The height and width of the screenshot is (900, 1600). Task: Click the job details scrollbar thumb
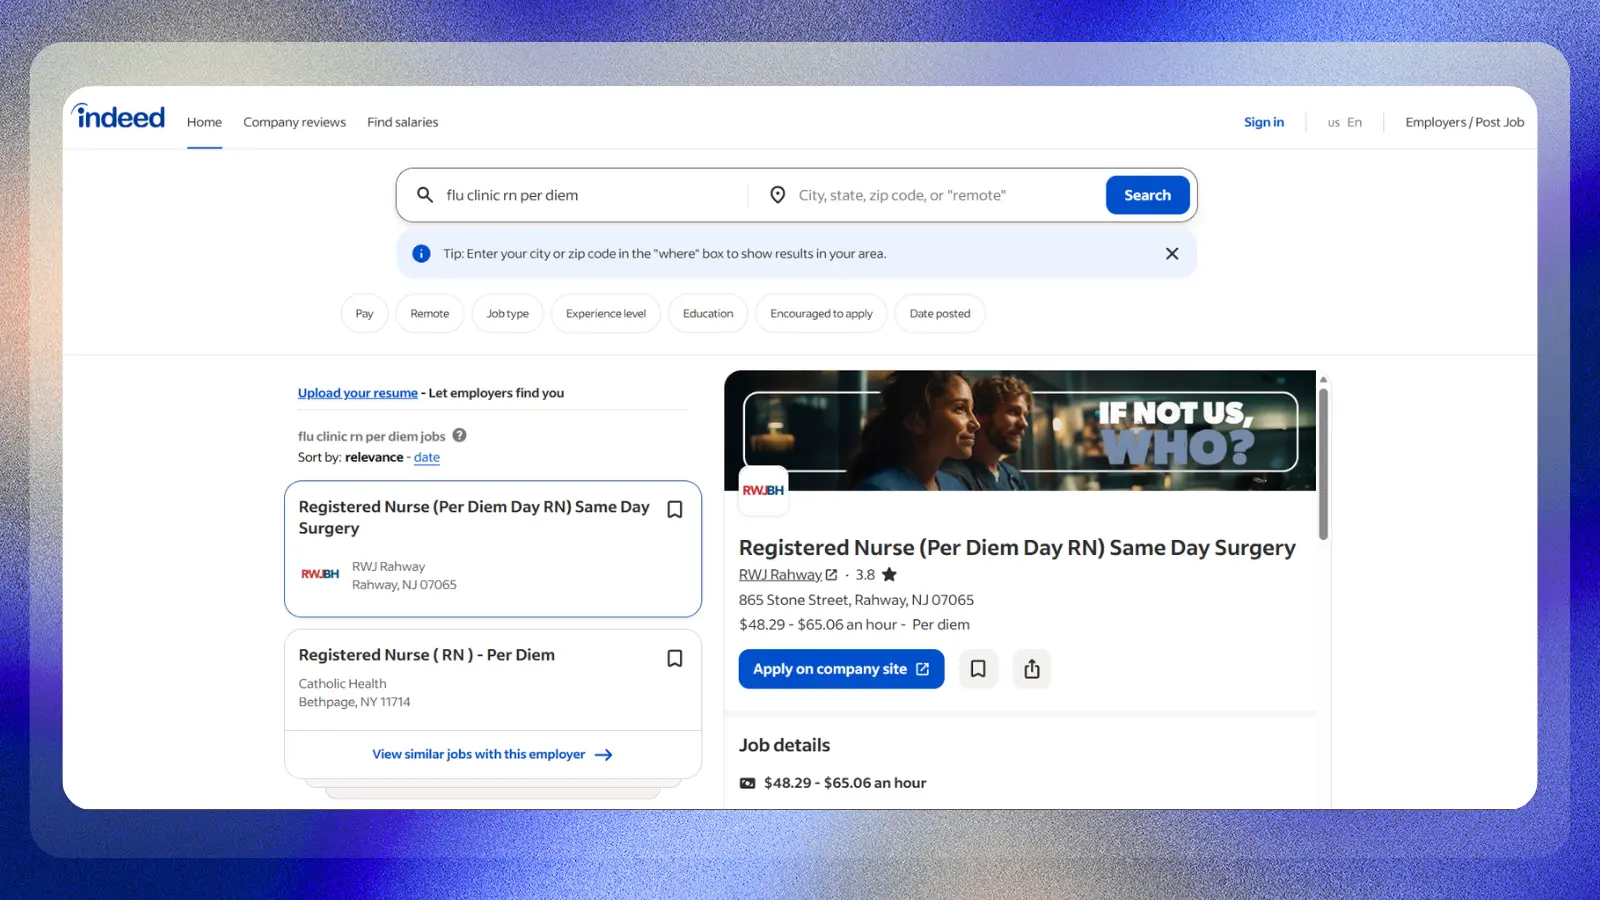coord(1323,464)
